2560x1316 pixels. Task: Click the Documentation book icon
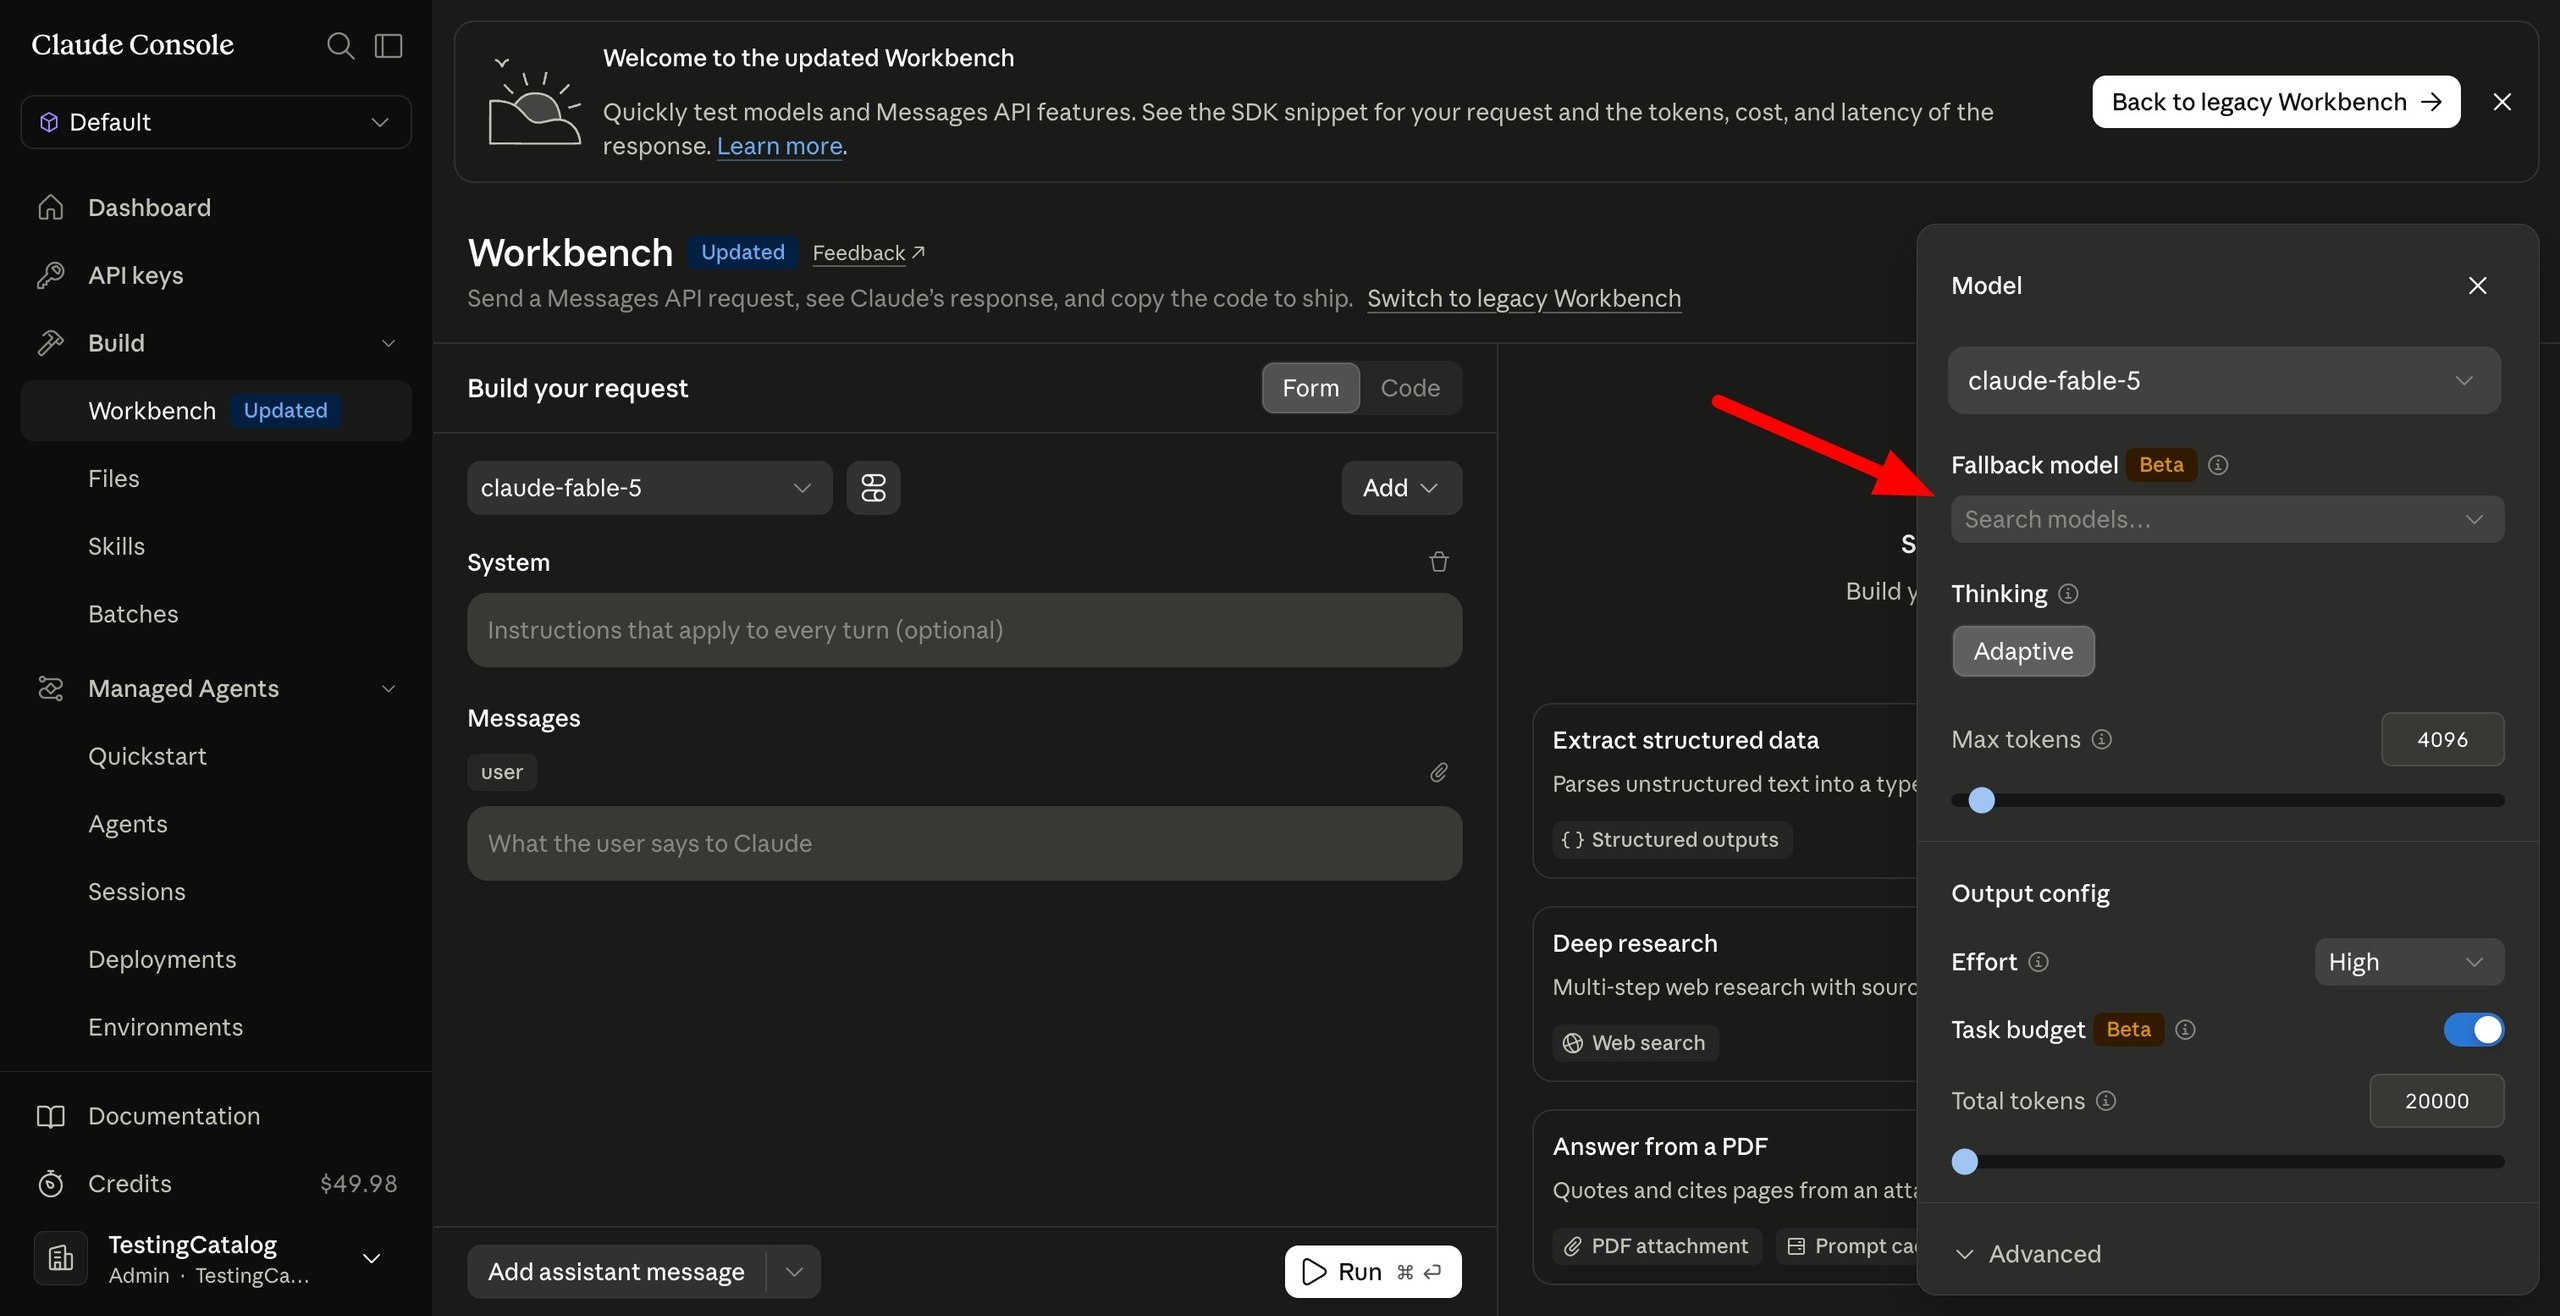point(50,1116)
